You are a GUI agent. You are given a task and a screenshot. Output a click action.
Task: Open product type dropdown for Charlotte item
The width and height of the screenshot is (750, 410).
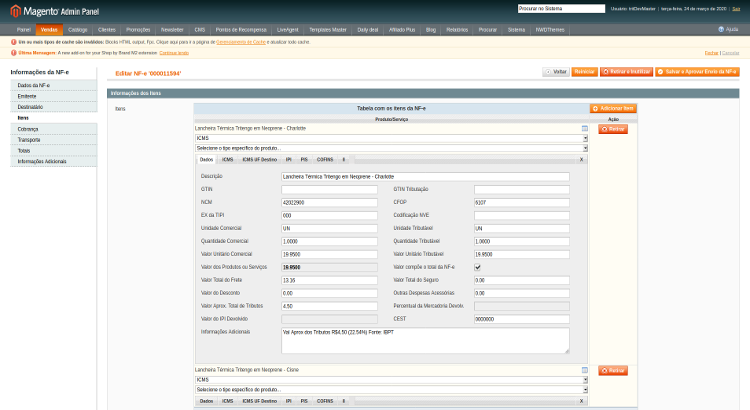coord(391,148)
